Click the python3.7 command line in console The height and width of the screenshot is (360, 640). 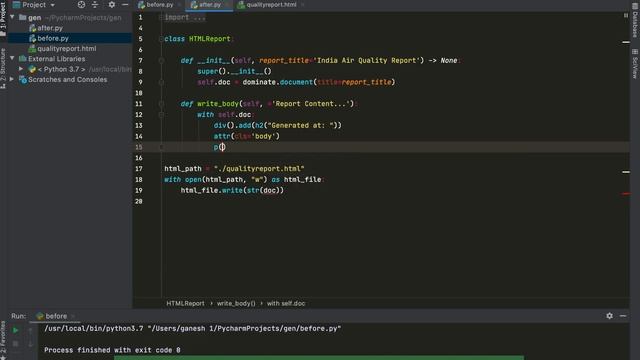coord(193,328)
